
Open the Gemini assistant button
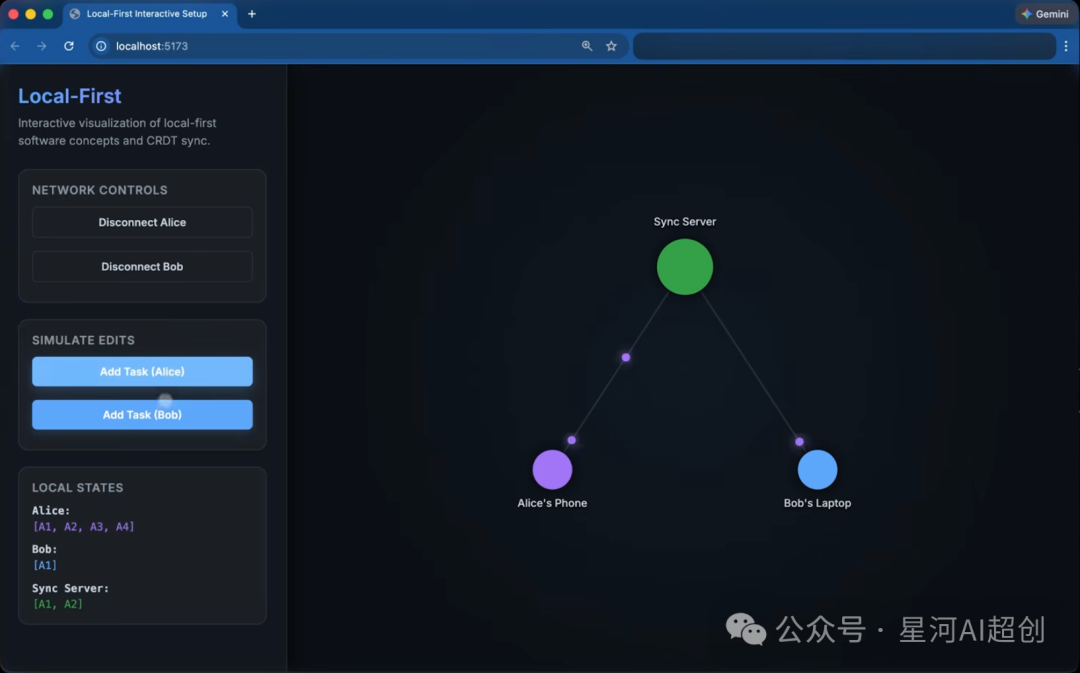click(1045, 14)
